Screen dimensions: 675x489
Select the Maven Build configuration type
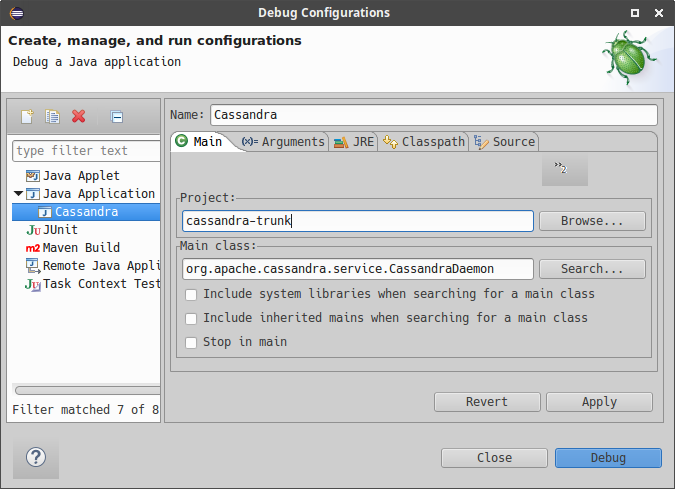pos(80,248)
